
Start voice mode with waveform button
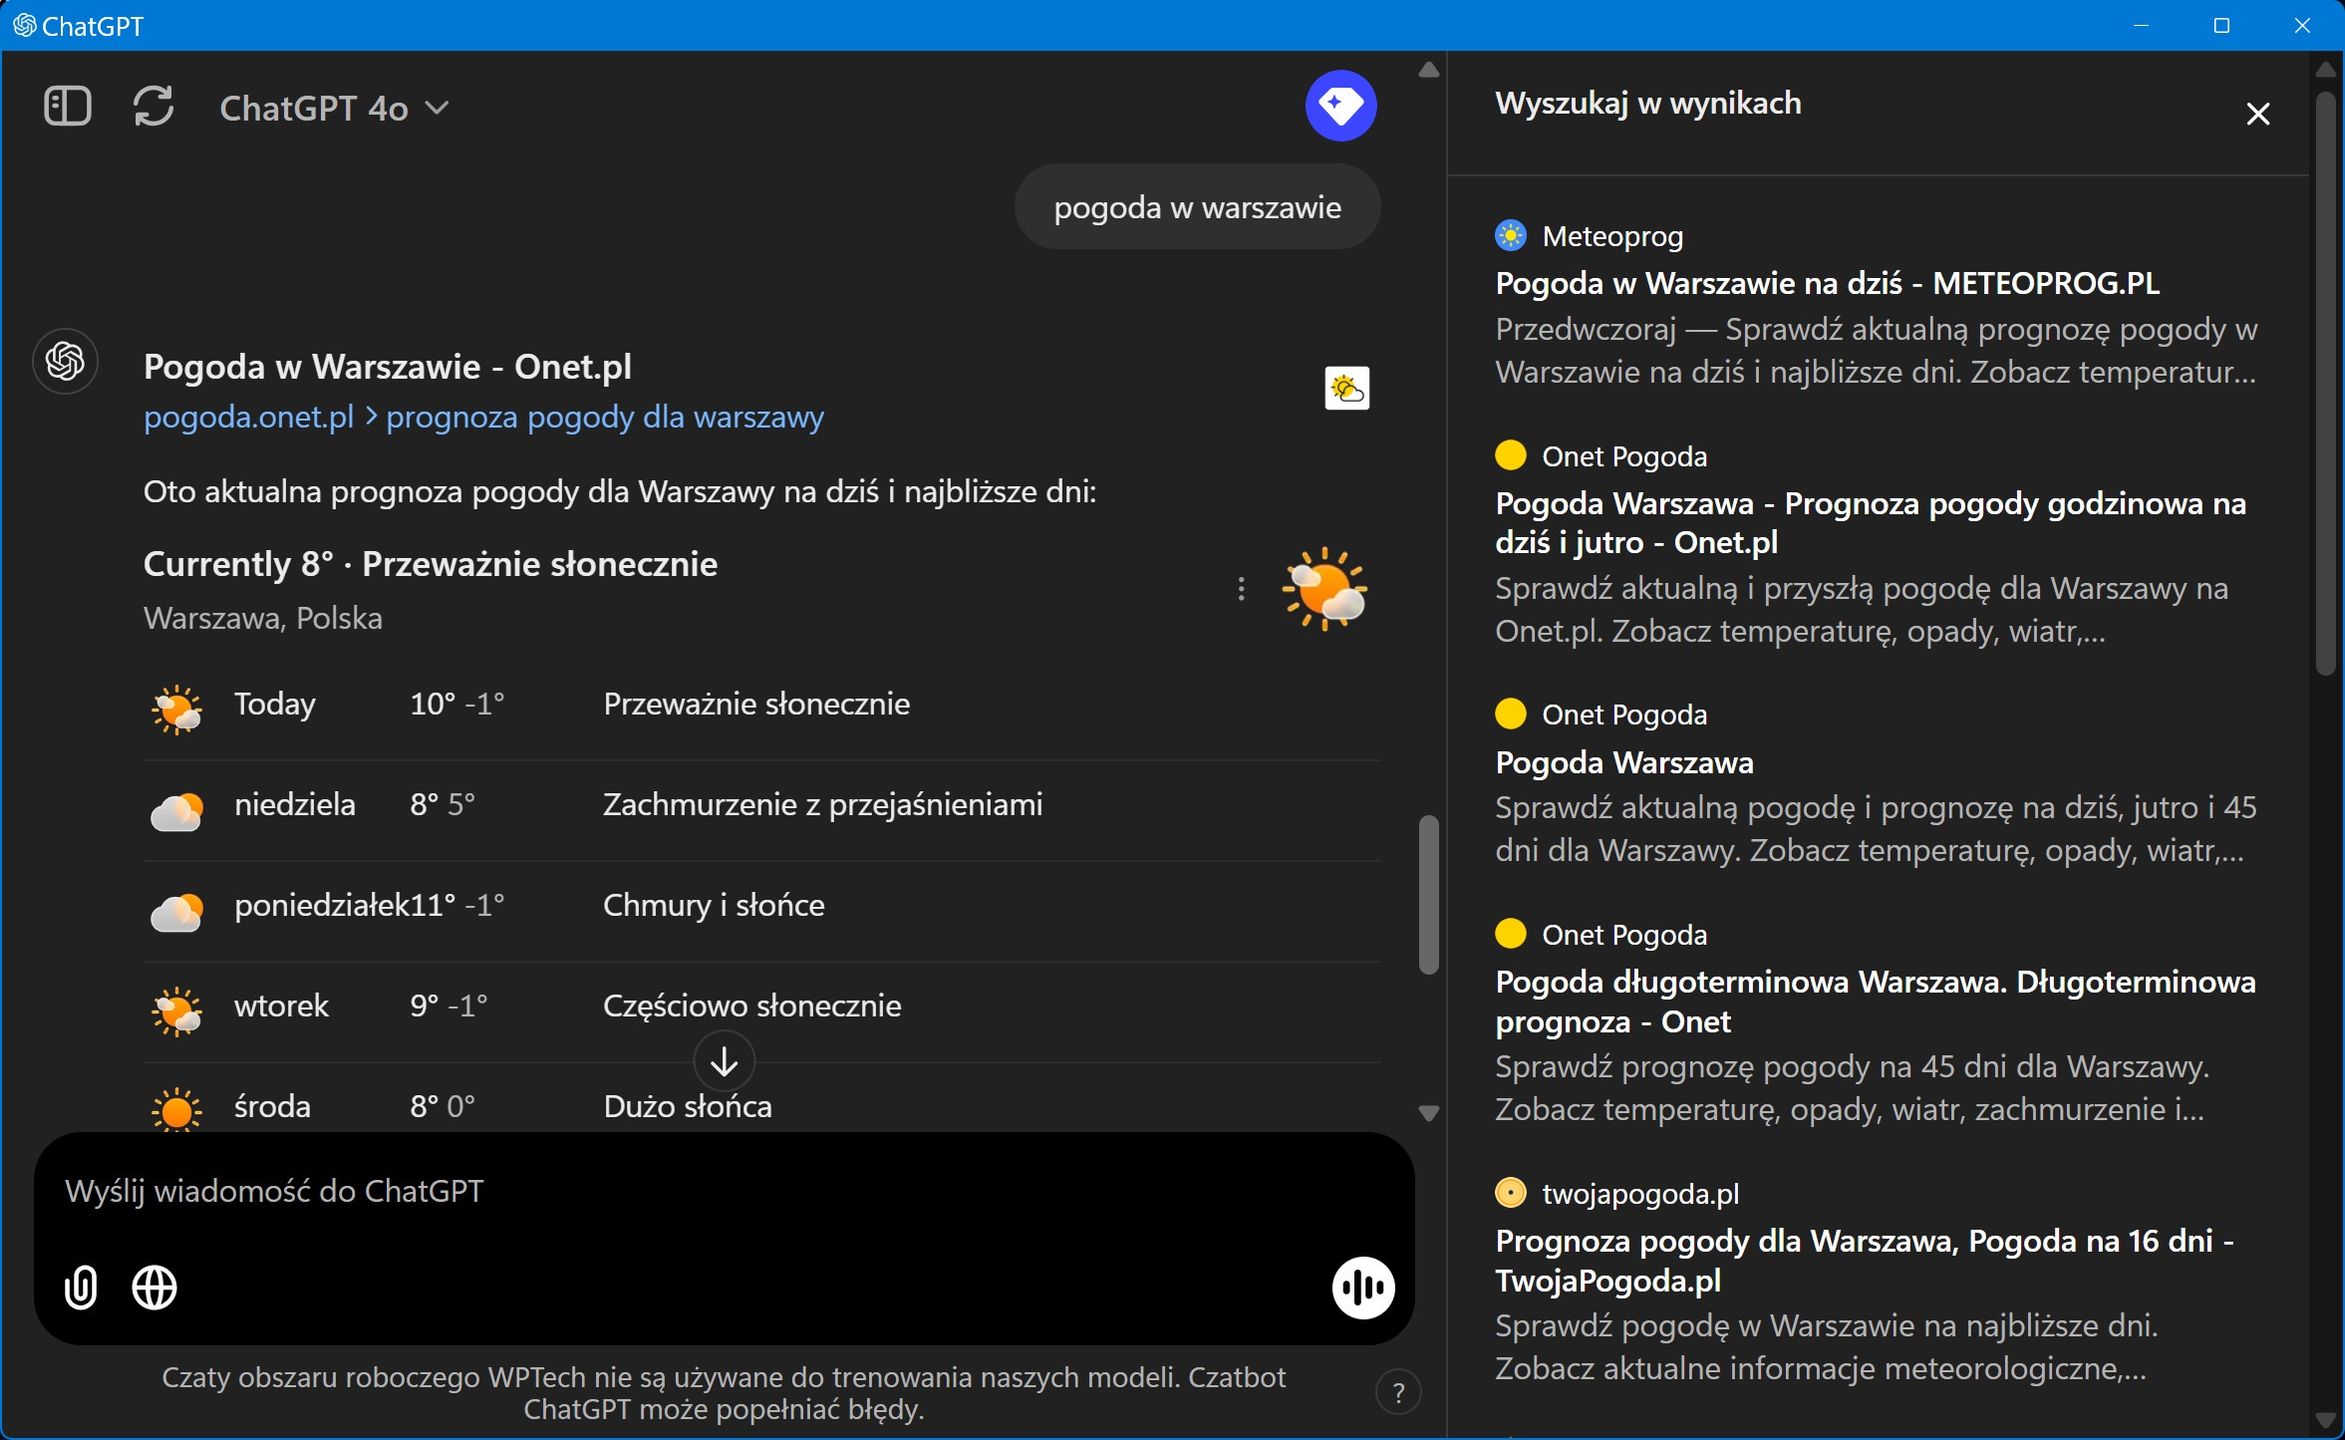click(x=1363, y=1288)
